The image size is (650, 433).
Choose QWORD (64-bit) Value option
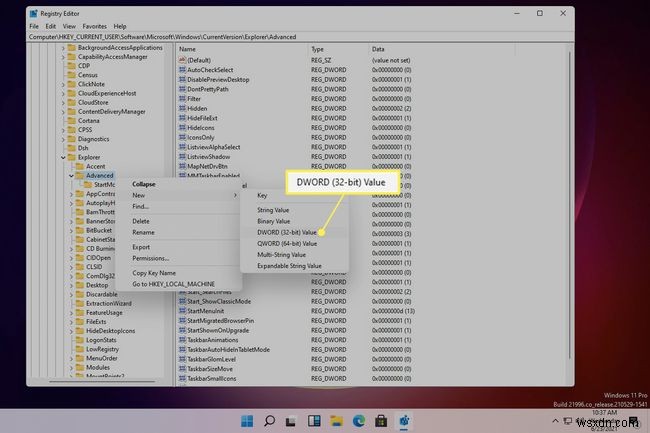[x=287, y=244]
